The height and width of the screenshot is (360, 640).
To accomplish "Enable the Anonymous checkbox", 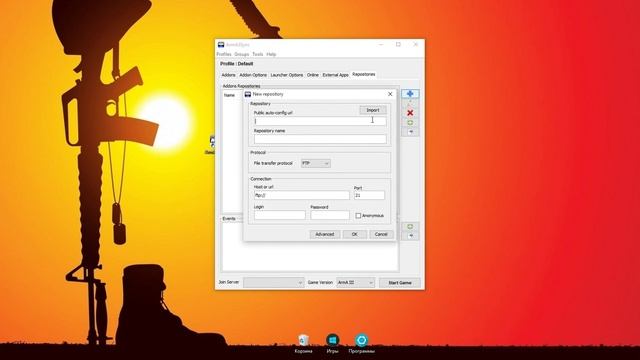I will 358,216.
